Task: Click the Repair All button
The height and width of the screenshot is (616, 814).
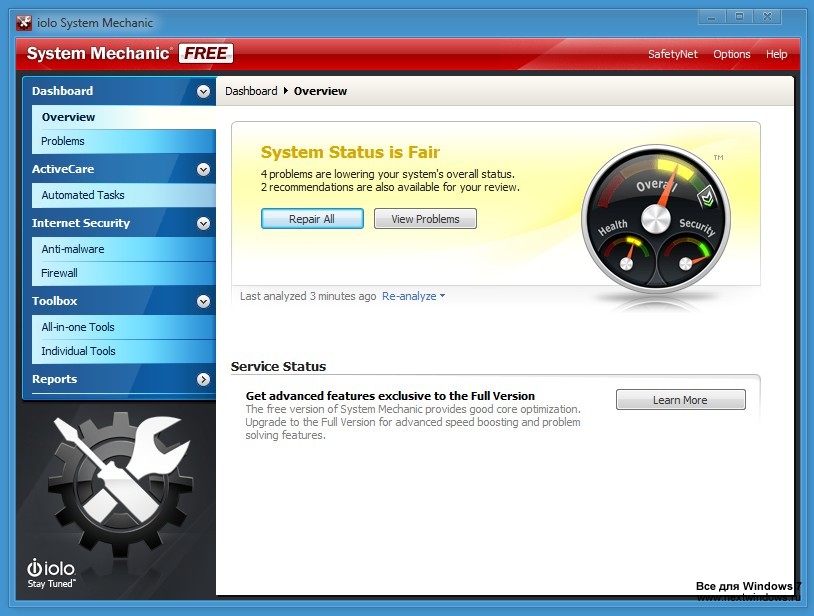Action: coord(312,219)
